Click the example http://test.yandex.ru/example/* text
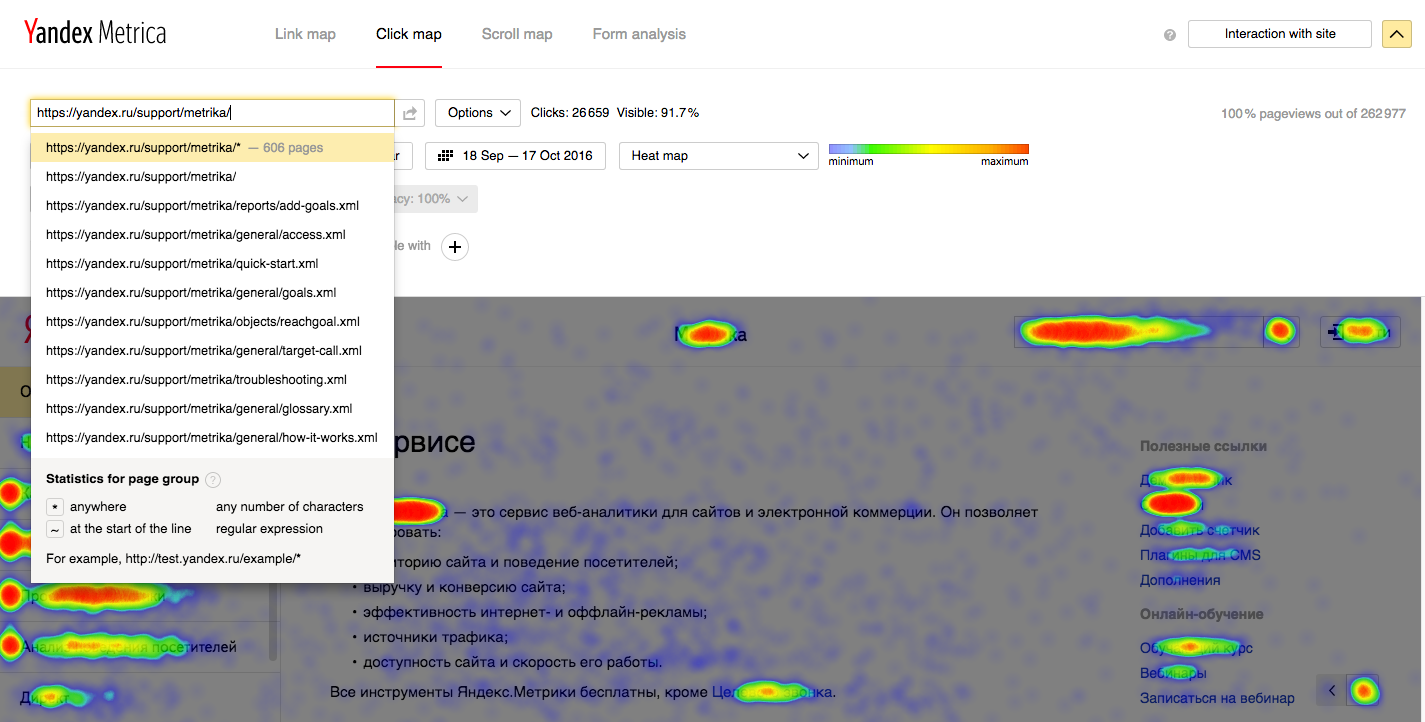 click(213, 558)
